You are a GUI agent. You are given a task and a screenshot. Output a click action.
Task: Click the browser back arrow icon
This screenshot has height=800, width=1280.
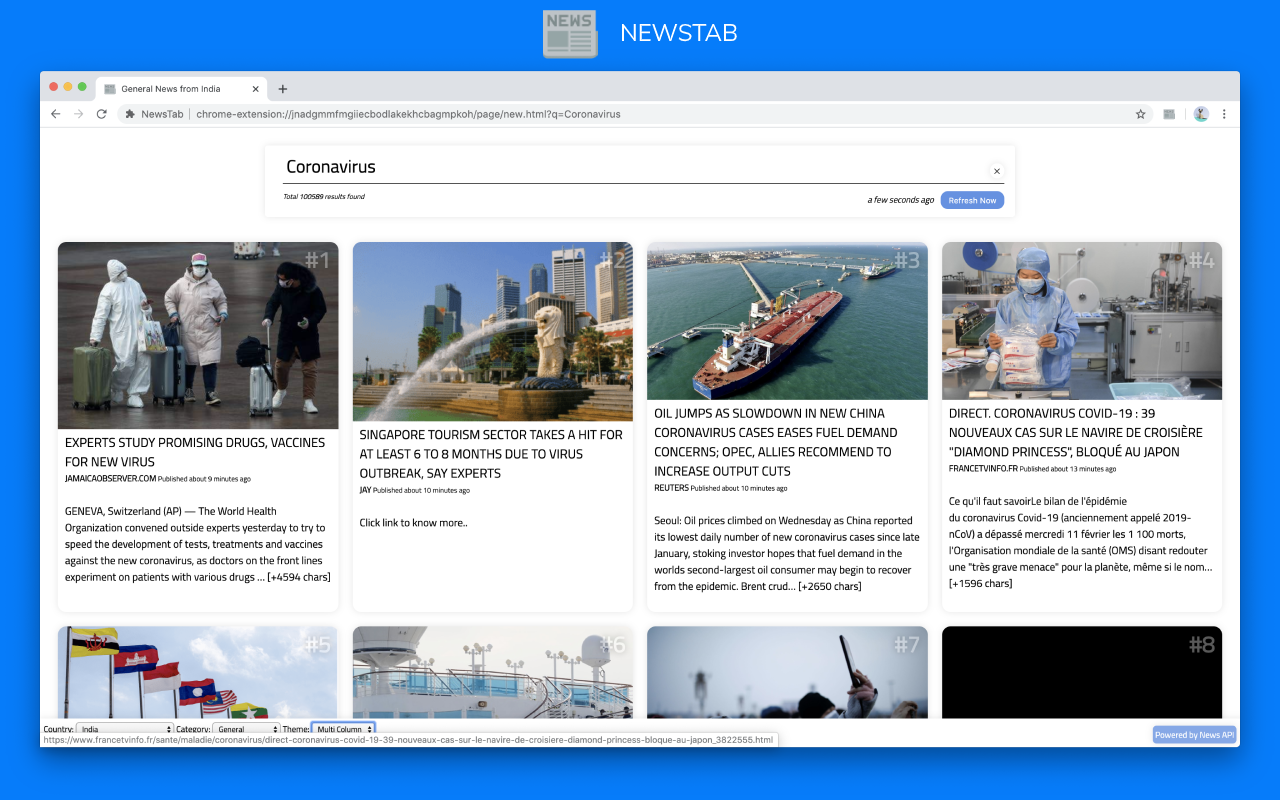click(x=55, y=114)
